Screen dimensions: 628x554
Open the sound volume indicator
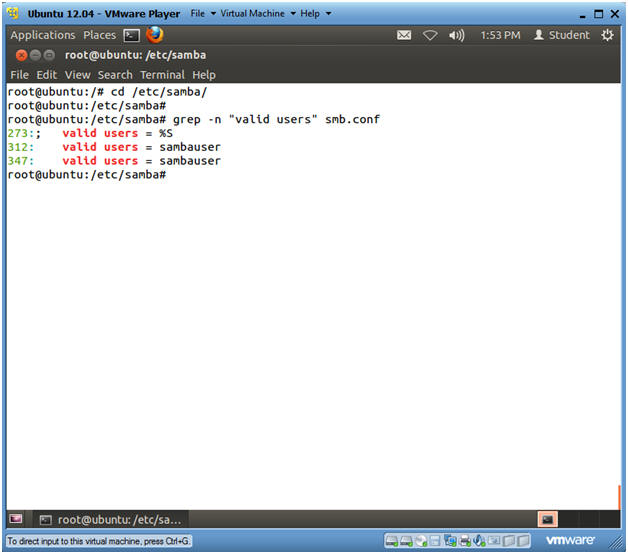click(456, 35)
